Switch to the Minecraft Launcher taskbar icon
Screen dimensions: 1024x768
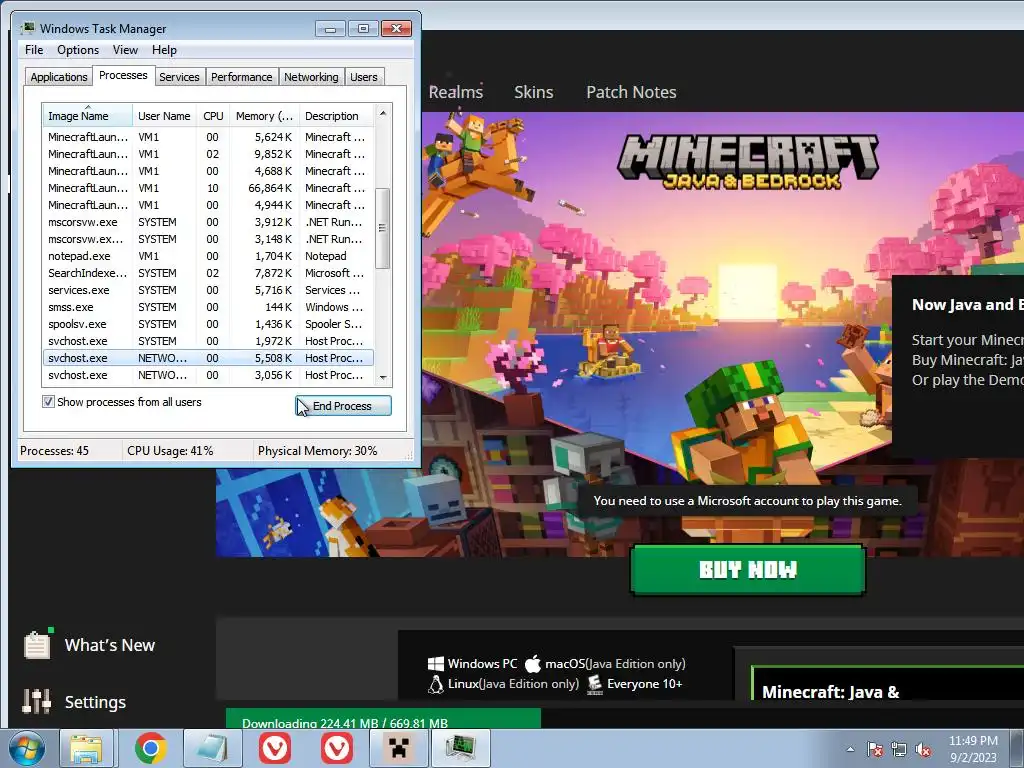pyautogui.click(x=398, y=749)
